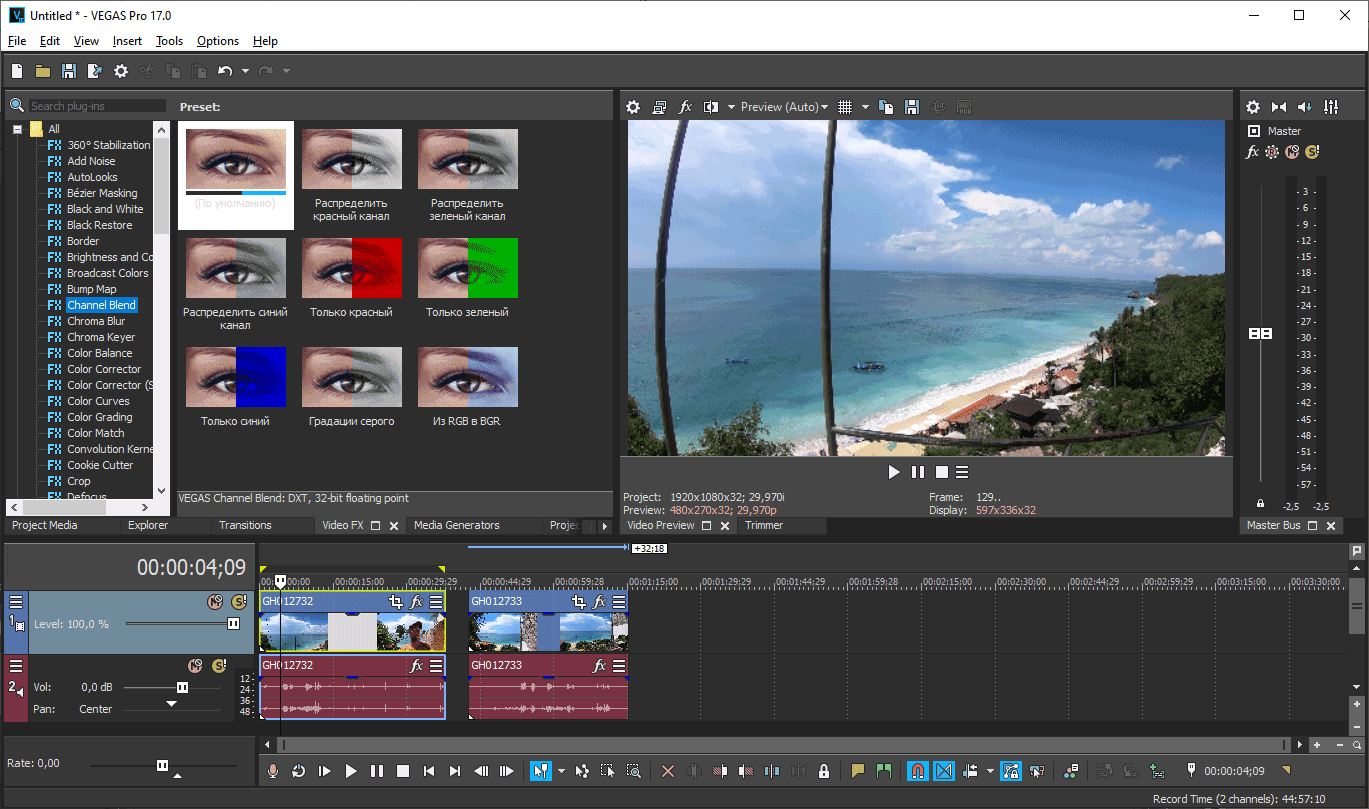1369x809 pixels.
Task: Open Video Output FX in the preview toolbar
Action: click(x=685, y=107)
